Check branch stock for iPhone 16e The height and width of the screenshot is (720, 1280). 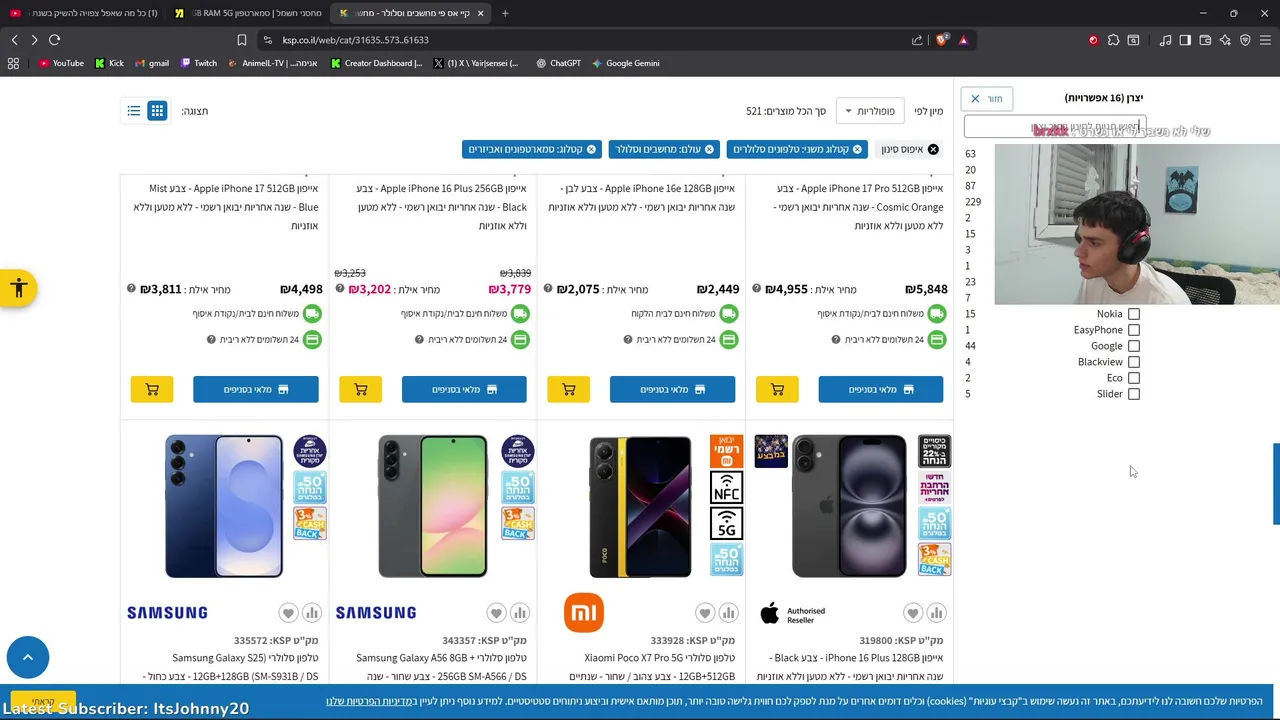[x=672, y=389]
